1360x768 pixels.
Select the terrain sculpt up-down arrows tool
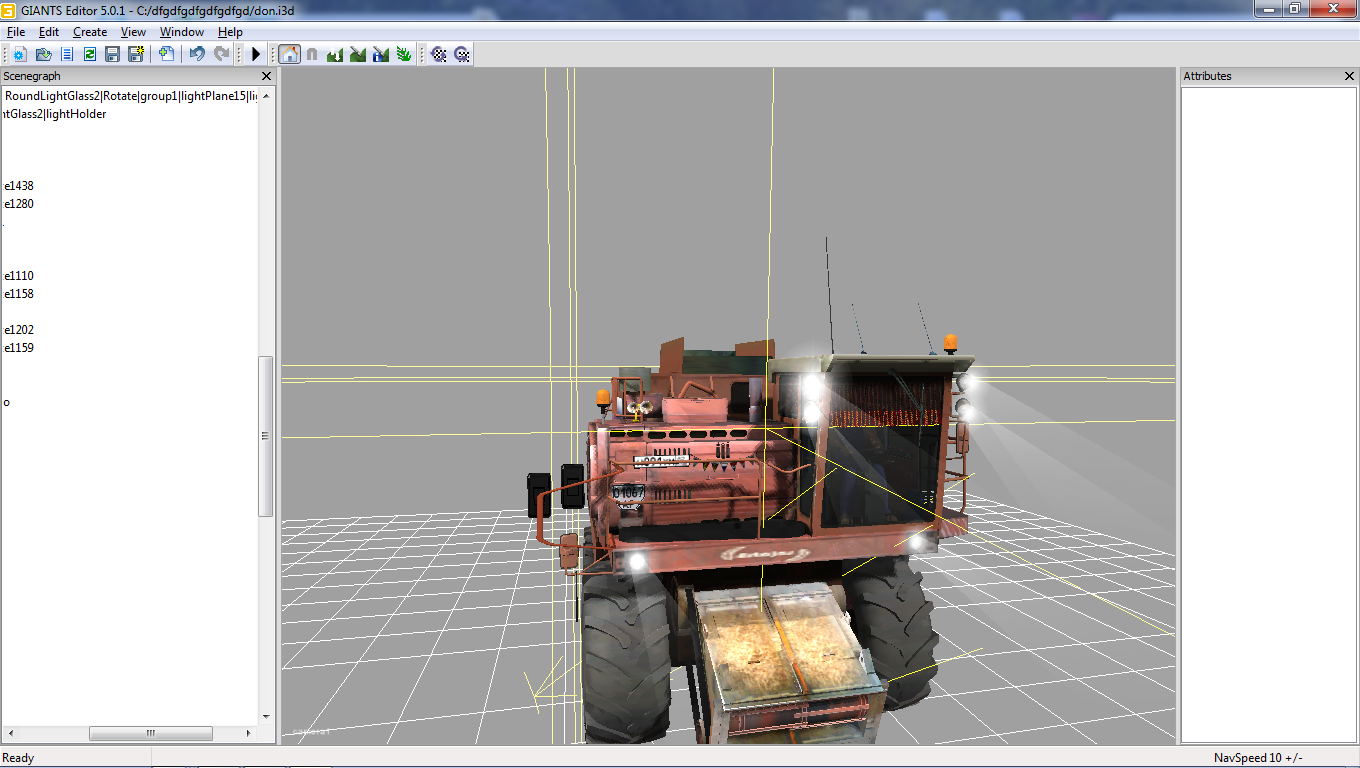click(335, 54)
